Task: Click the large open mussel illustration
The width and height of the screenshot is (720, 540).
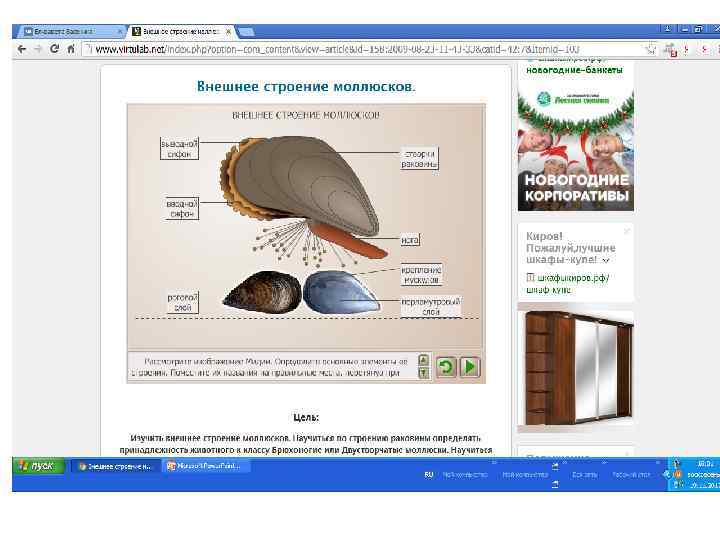Action: [303, 184]
